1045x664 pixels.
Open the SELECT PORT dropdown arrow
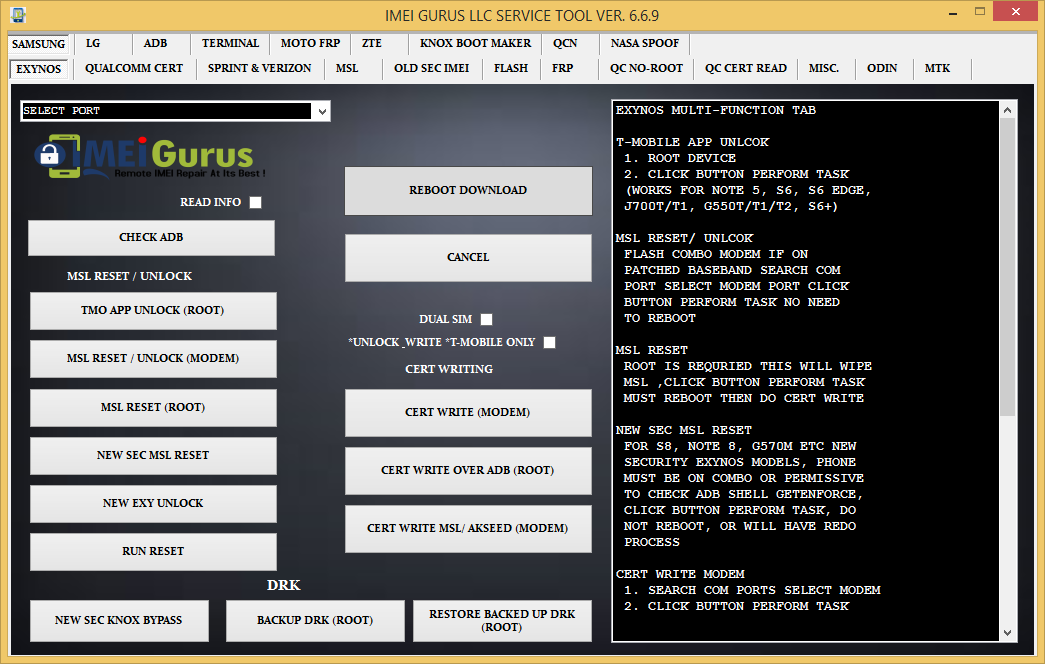[x=322, y=111]
